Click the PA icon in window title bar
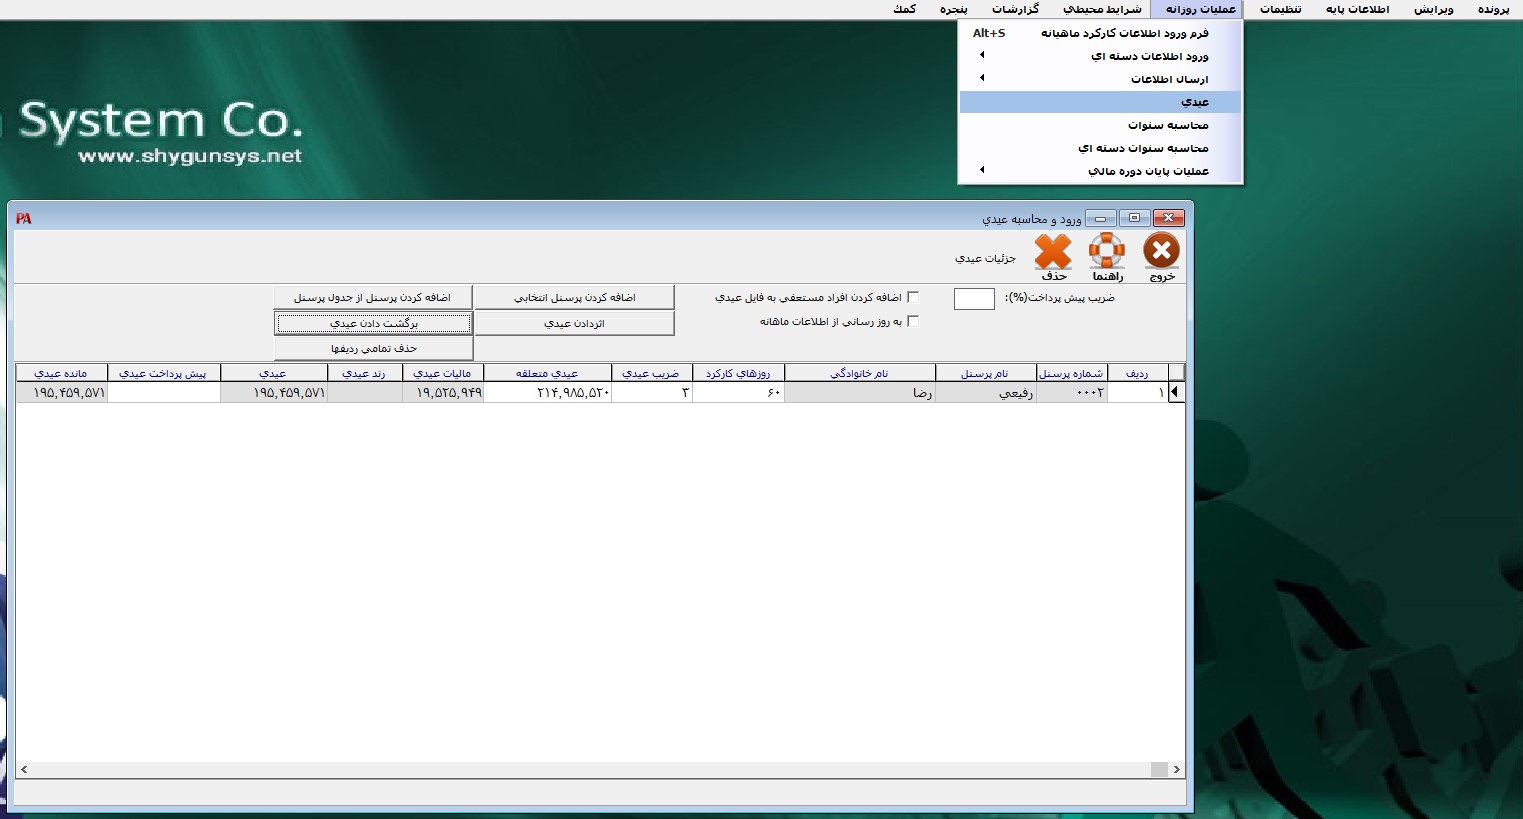1523x819 pixels. pos(24,218)
